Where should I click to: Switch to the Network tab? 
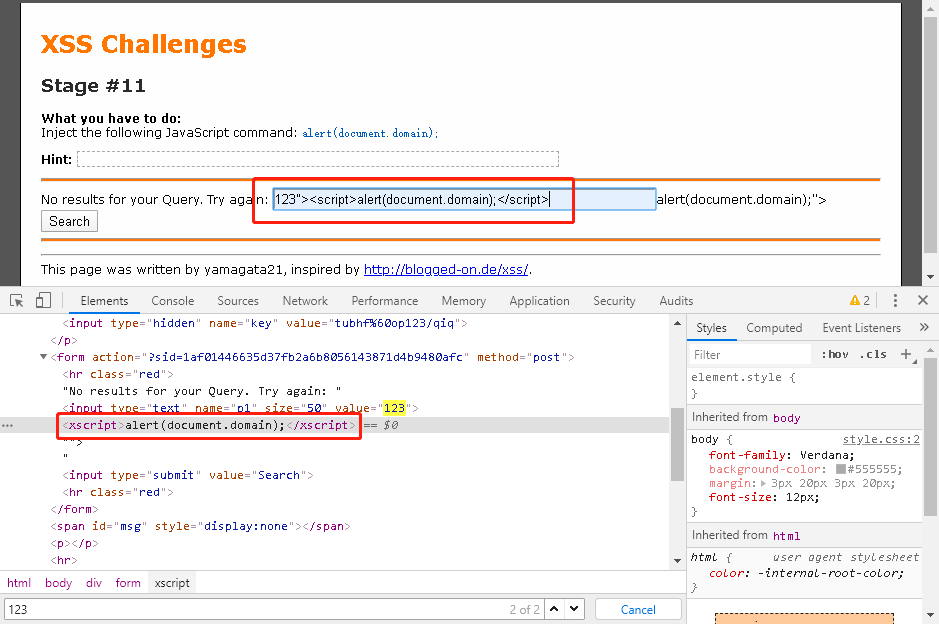[x=305, y=301]
